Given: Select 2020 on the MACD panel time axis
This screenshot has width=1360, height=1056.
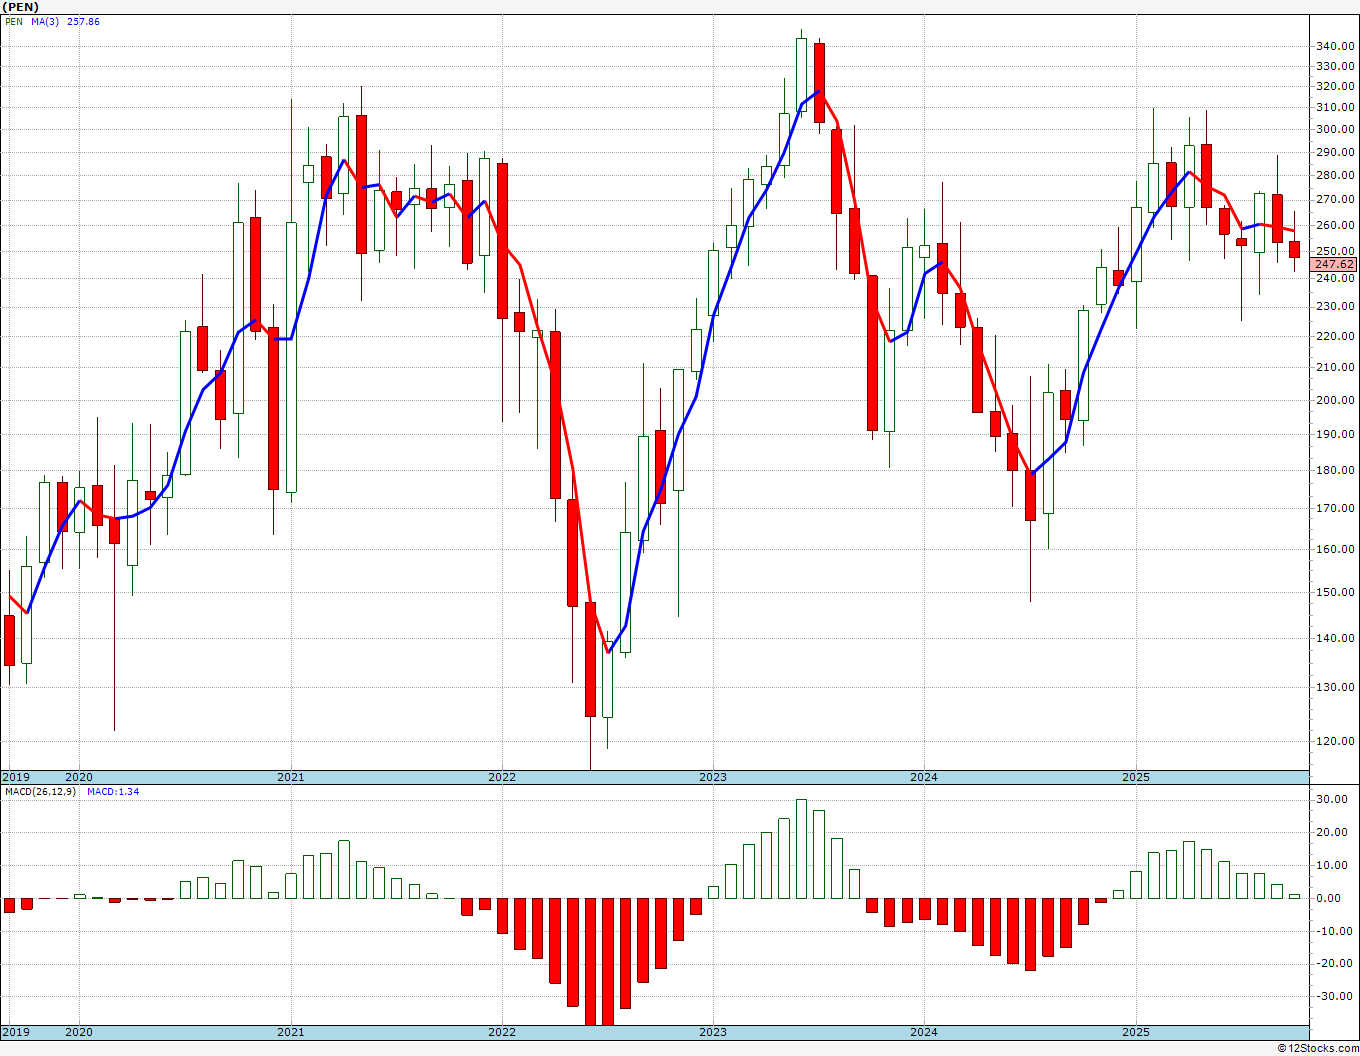Looking at the screenshot, I should click(x=79, y=1032).
